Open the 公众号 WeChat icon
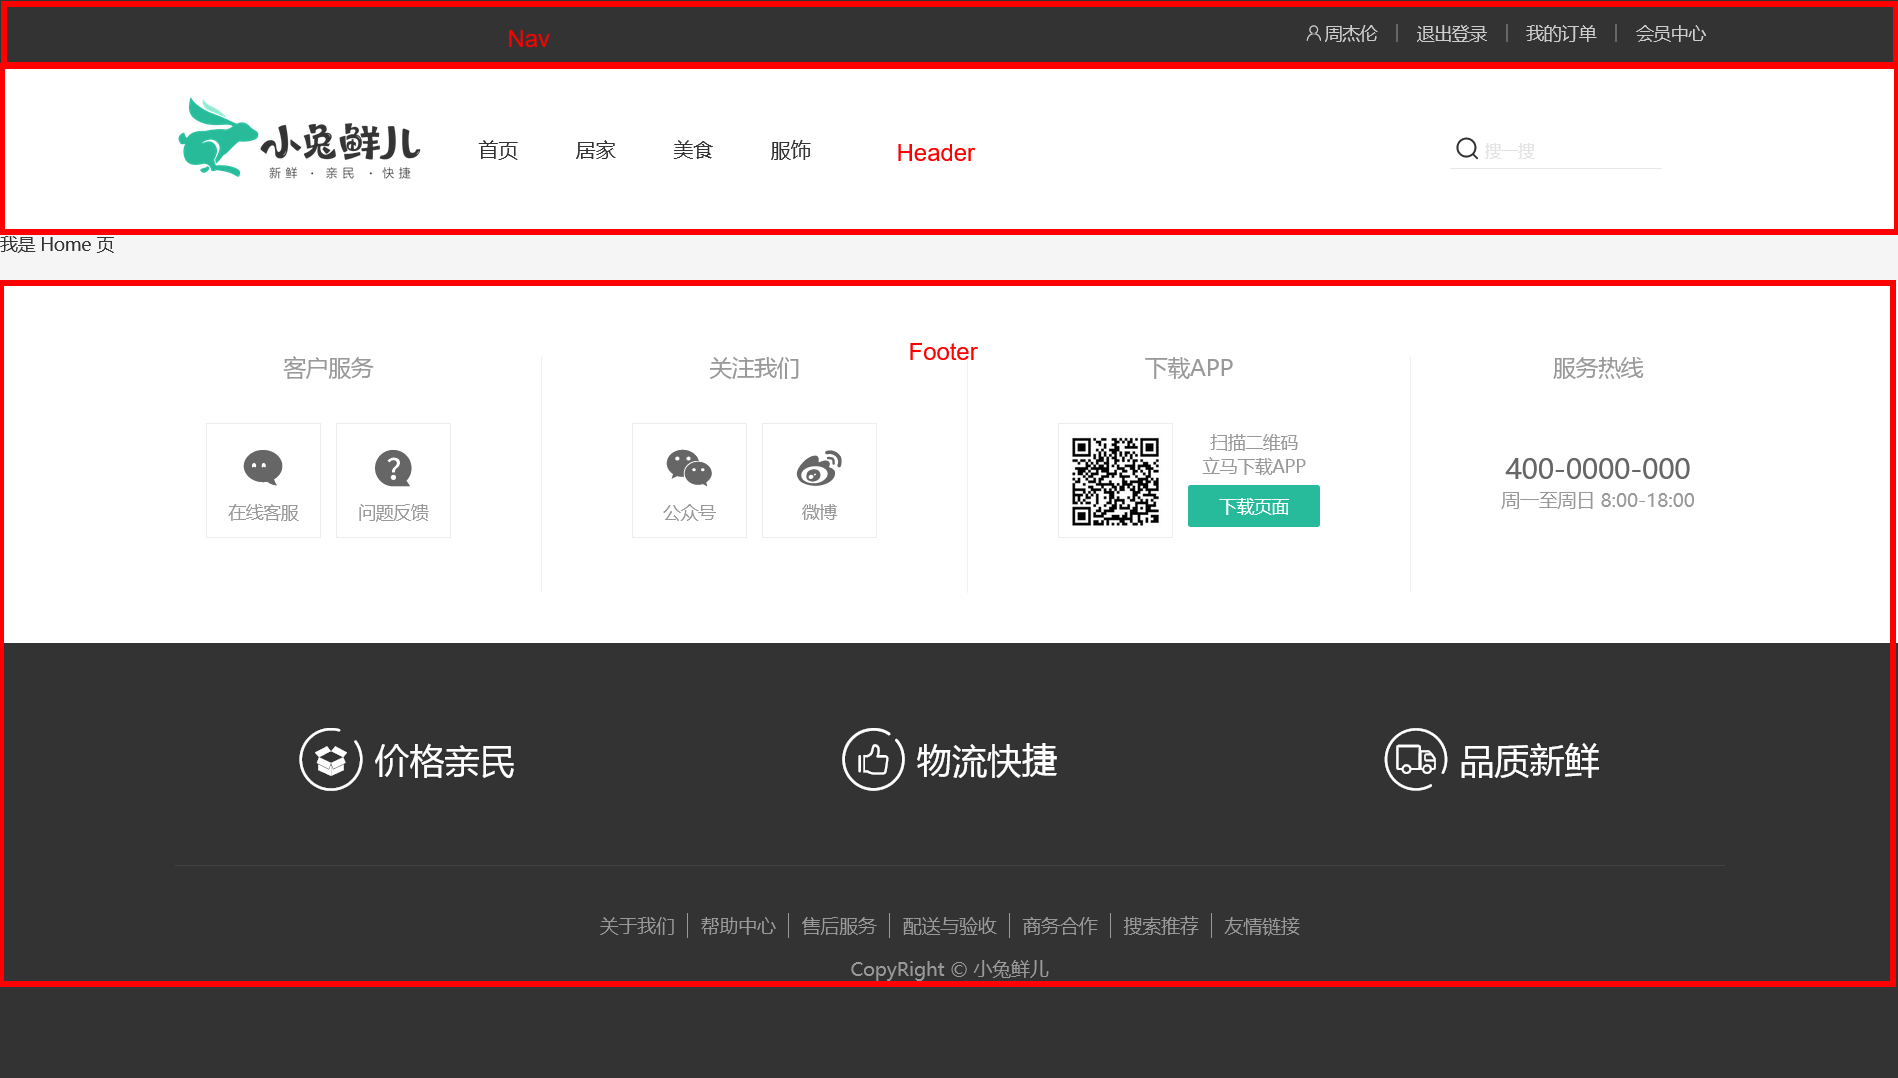Image resolution: width=1898 pixels, height=1078 pixels. [689, 467]
